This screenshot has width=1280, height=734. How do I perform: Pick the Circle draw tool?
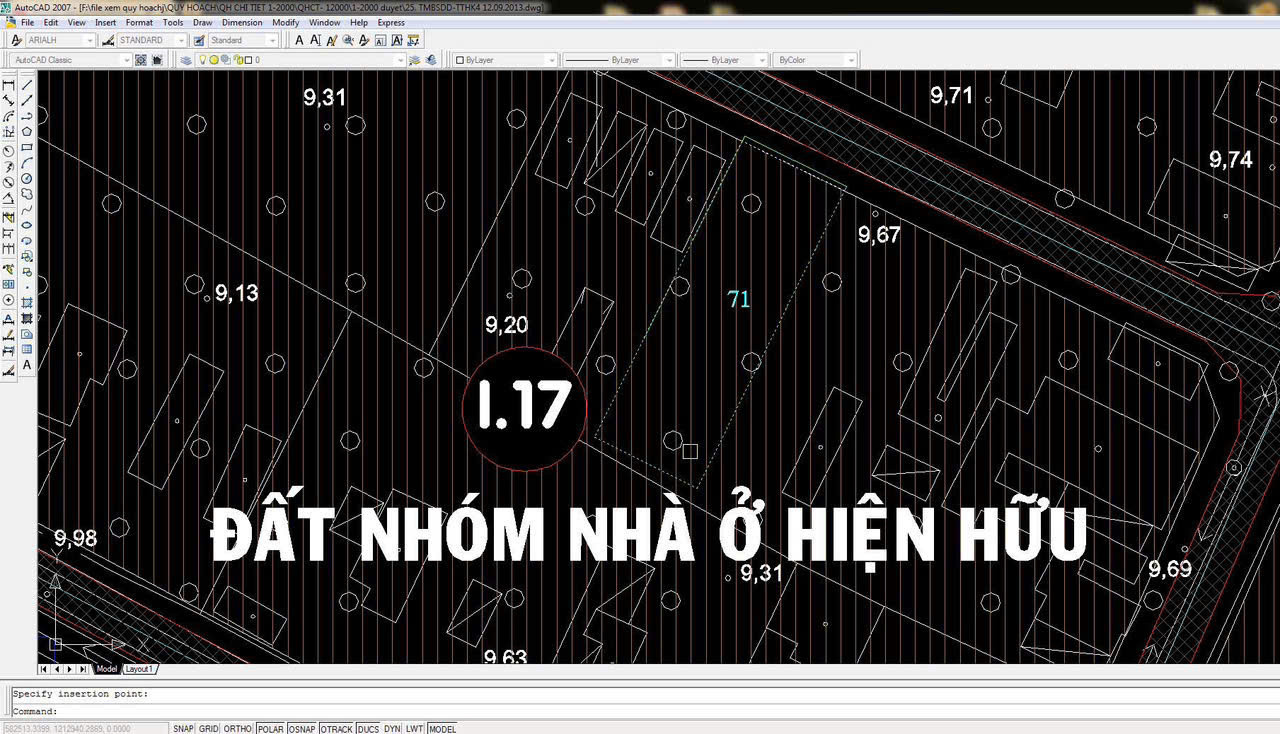27,178
